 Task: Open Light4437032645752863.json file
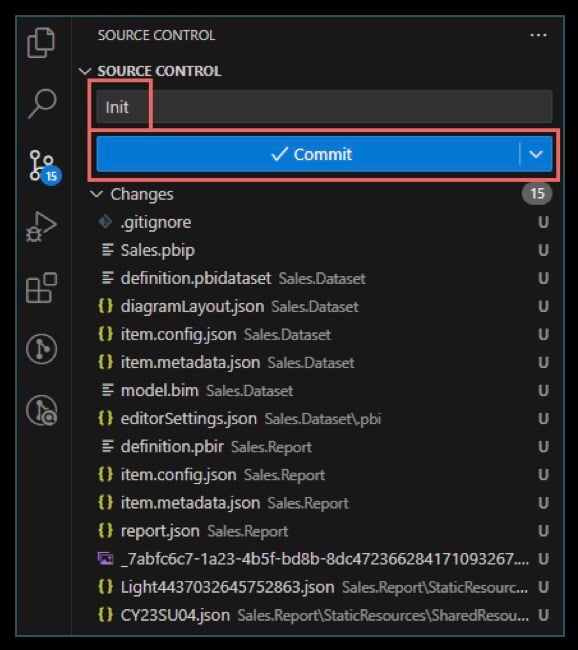pos(324,587)
